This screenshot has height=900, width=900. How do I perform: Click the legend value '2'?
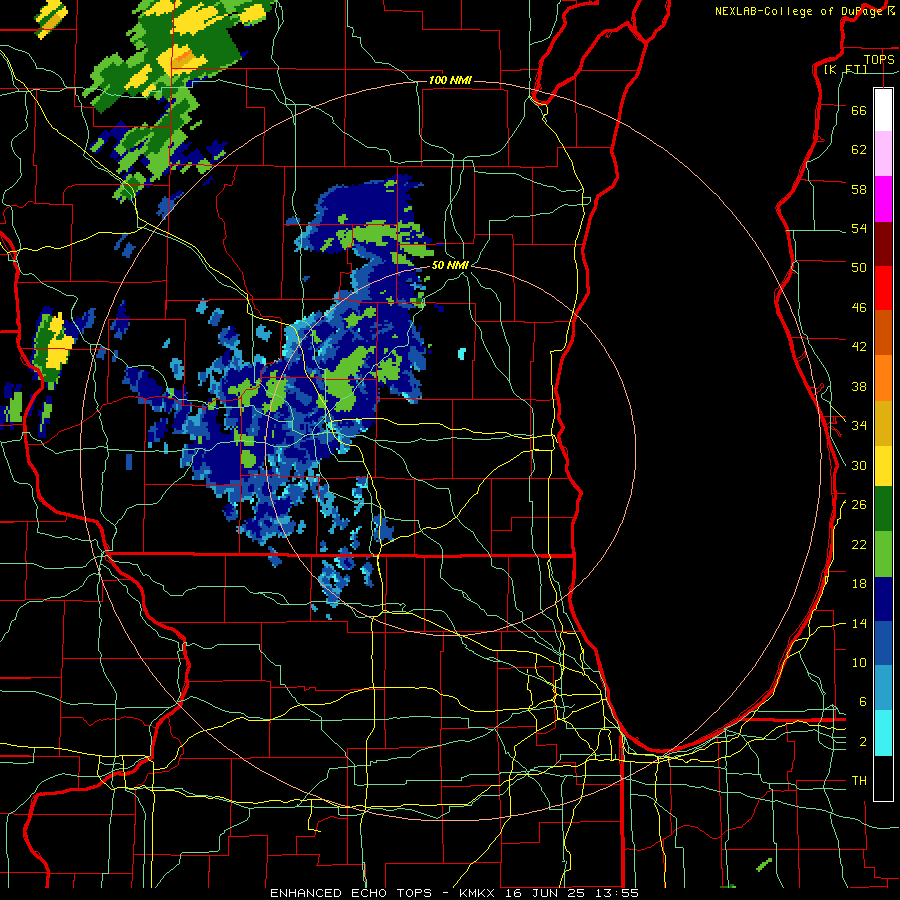(862, 742)
